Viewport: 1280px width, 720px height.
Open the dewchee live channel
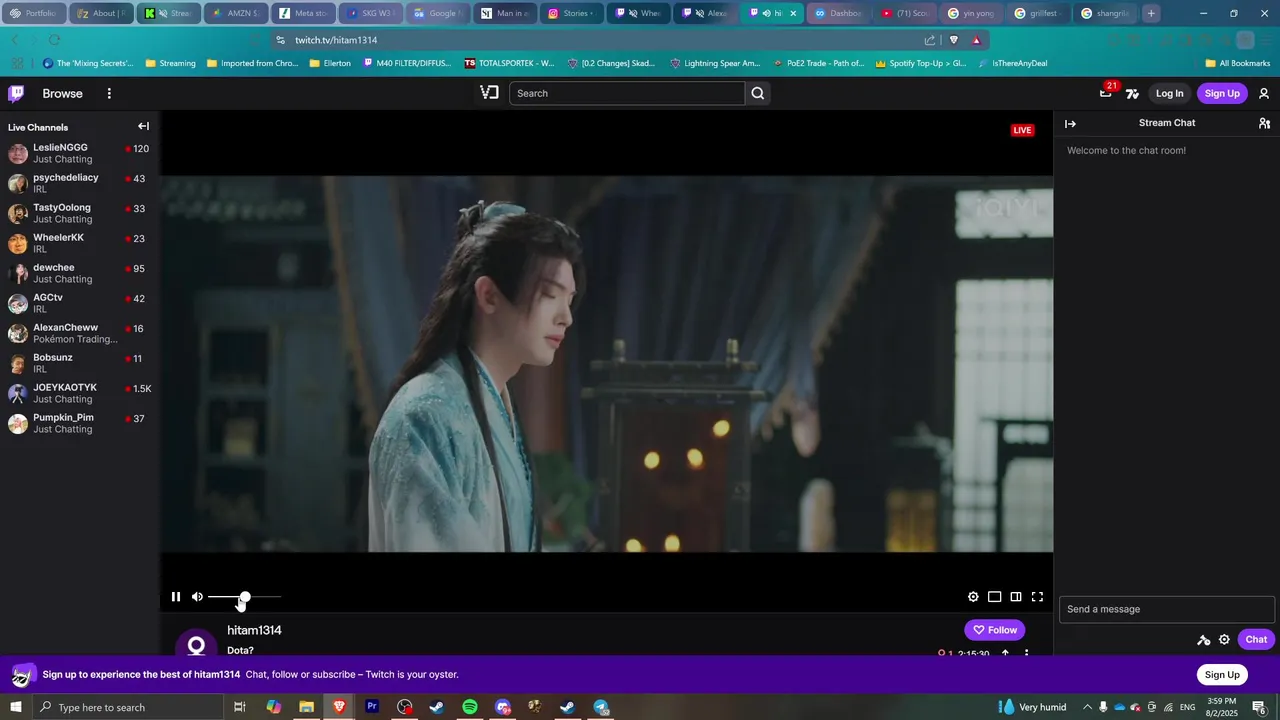coord(80,273)
